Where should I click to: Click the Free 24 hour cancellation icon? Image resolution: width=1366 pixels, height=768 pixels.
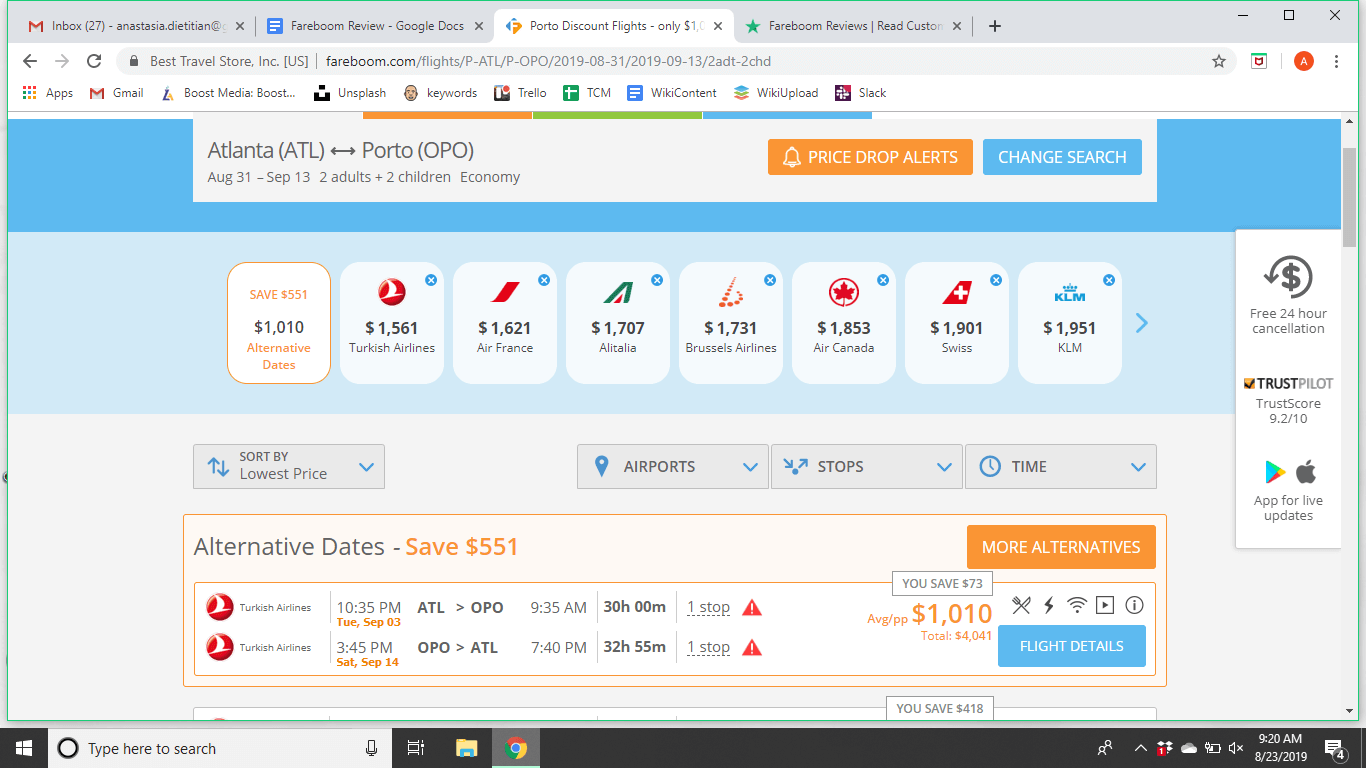click(x=1288, y=278)
